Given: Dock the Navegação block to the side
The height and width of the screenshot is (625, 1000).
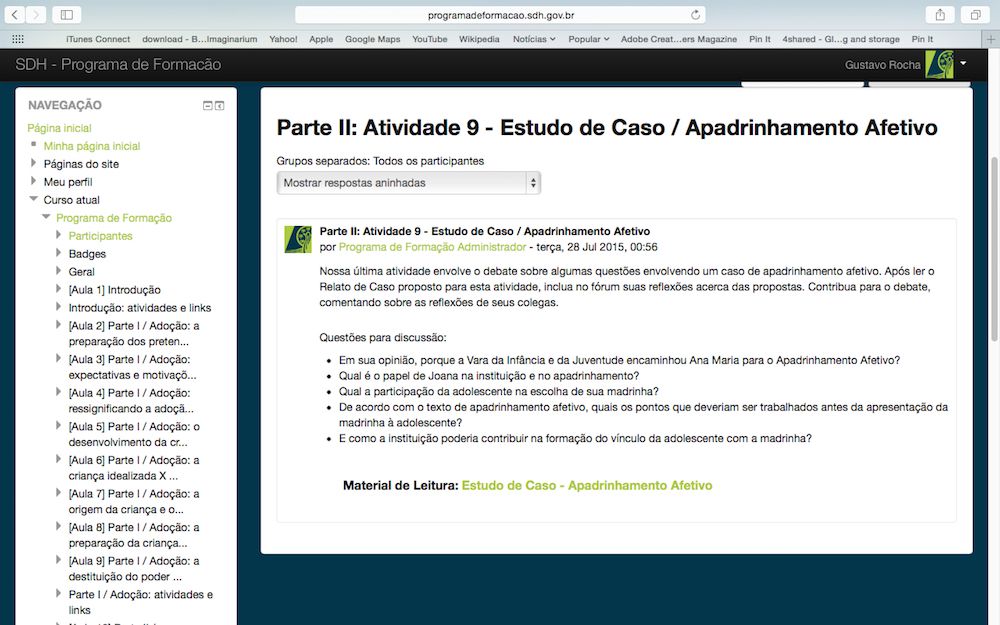Looking at the screenshot, I should pos(220,106).
